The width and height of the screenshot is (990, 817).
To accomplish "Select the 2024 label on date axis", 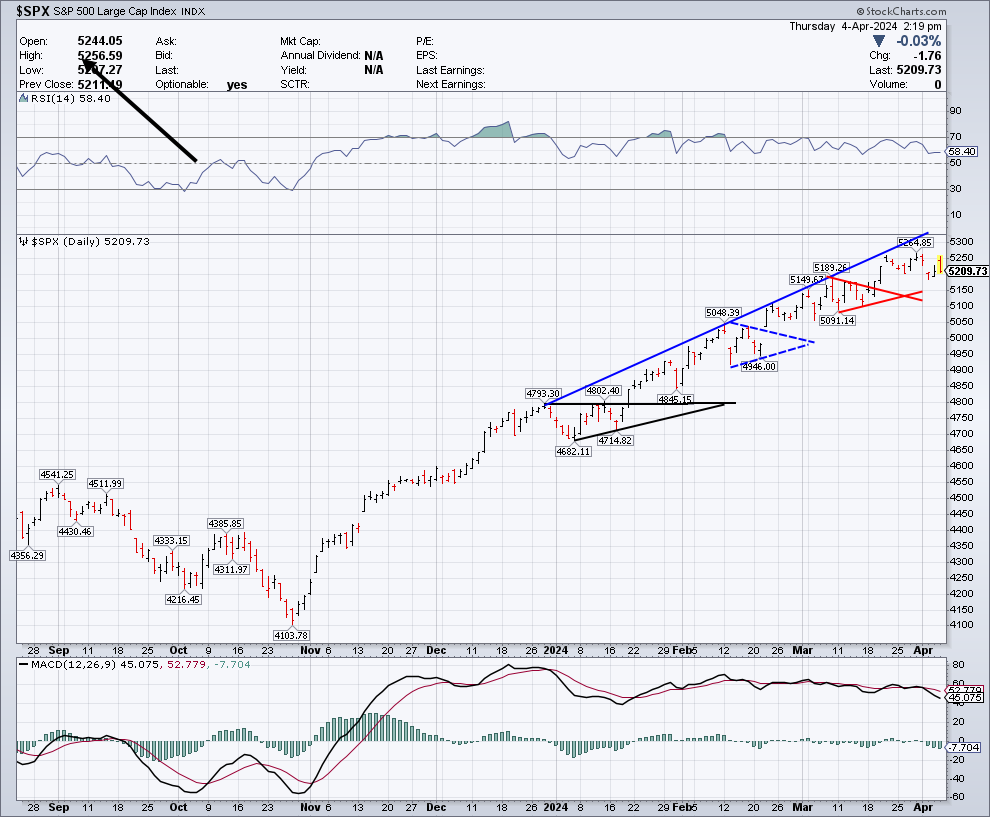I will (x=554, y=650).
